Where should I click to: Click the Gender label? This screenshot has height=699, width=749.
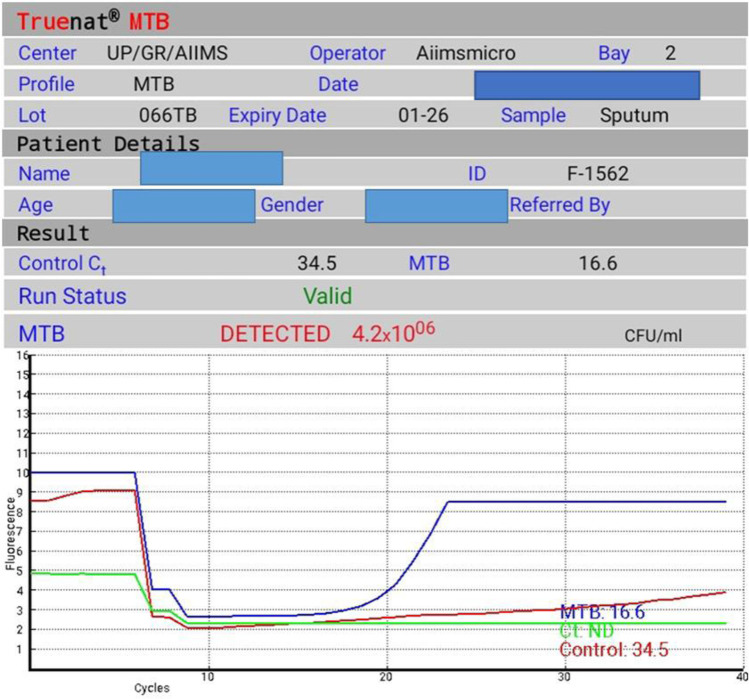pos(292,204)
